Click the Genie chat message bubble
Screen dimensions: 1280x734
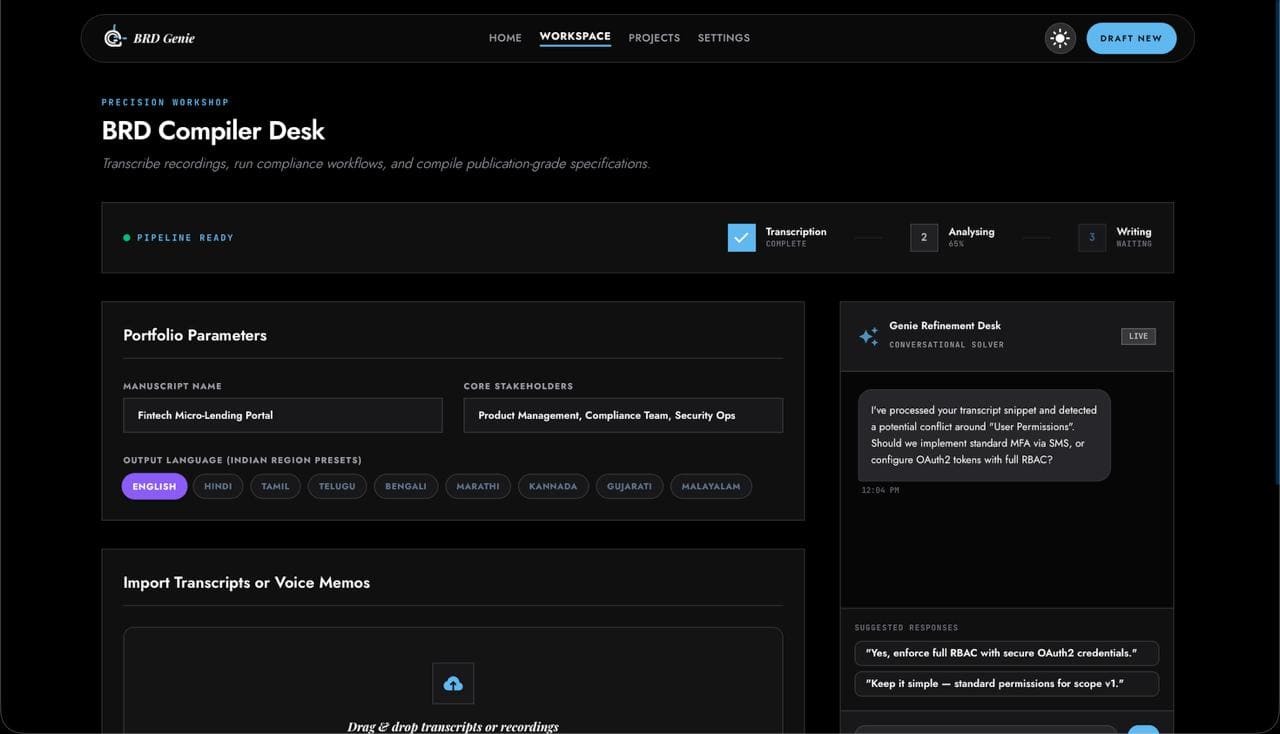tap(984, 435)
